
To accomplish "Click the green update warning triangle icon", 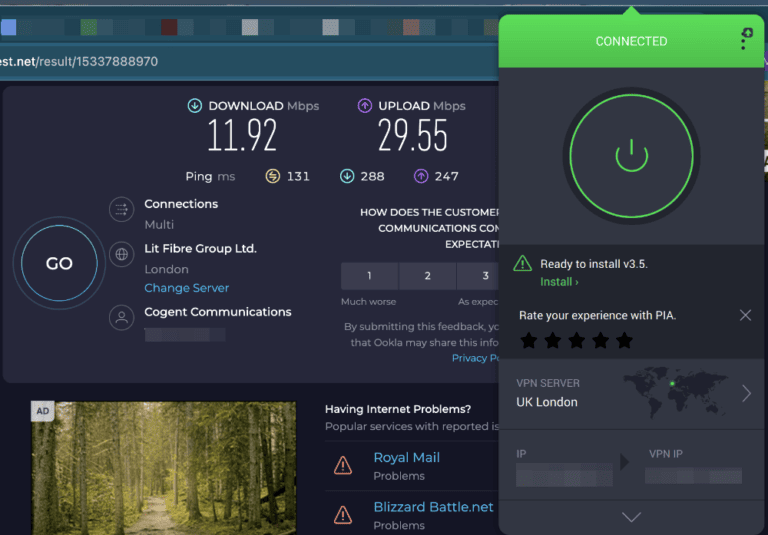I will click(522, 264).
